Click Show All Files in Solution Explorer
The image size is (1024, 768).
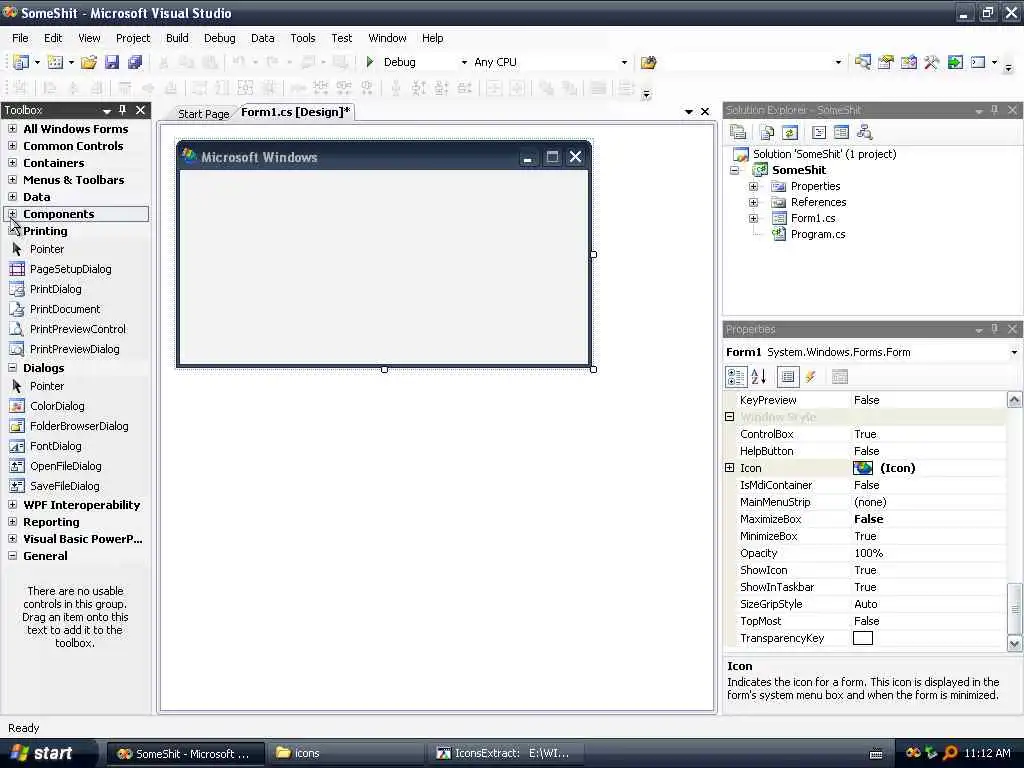pos(767,133)
